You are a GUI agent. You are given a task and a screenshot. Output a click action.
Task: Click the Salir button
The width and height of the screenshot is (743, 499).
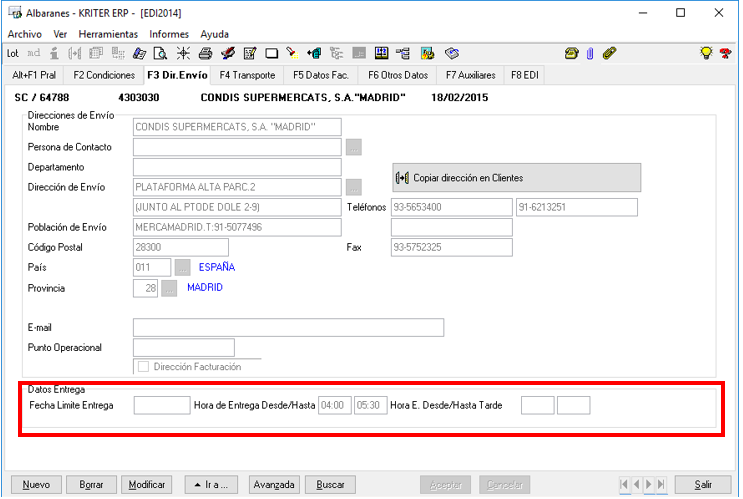pyautogui.click(x=703, y=485)
